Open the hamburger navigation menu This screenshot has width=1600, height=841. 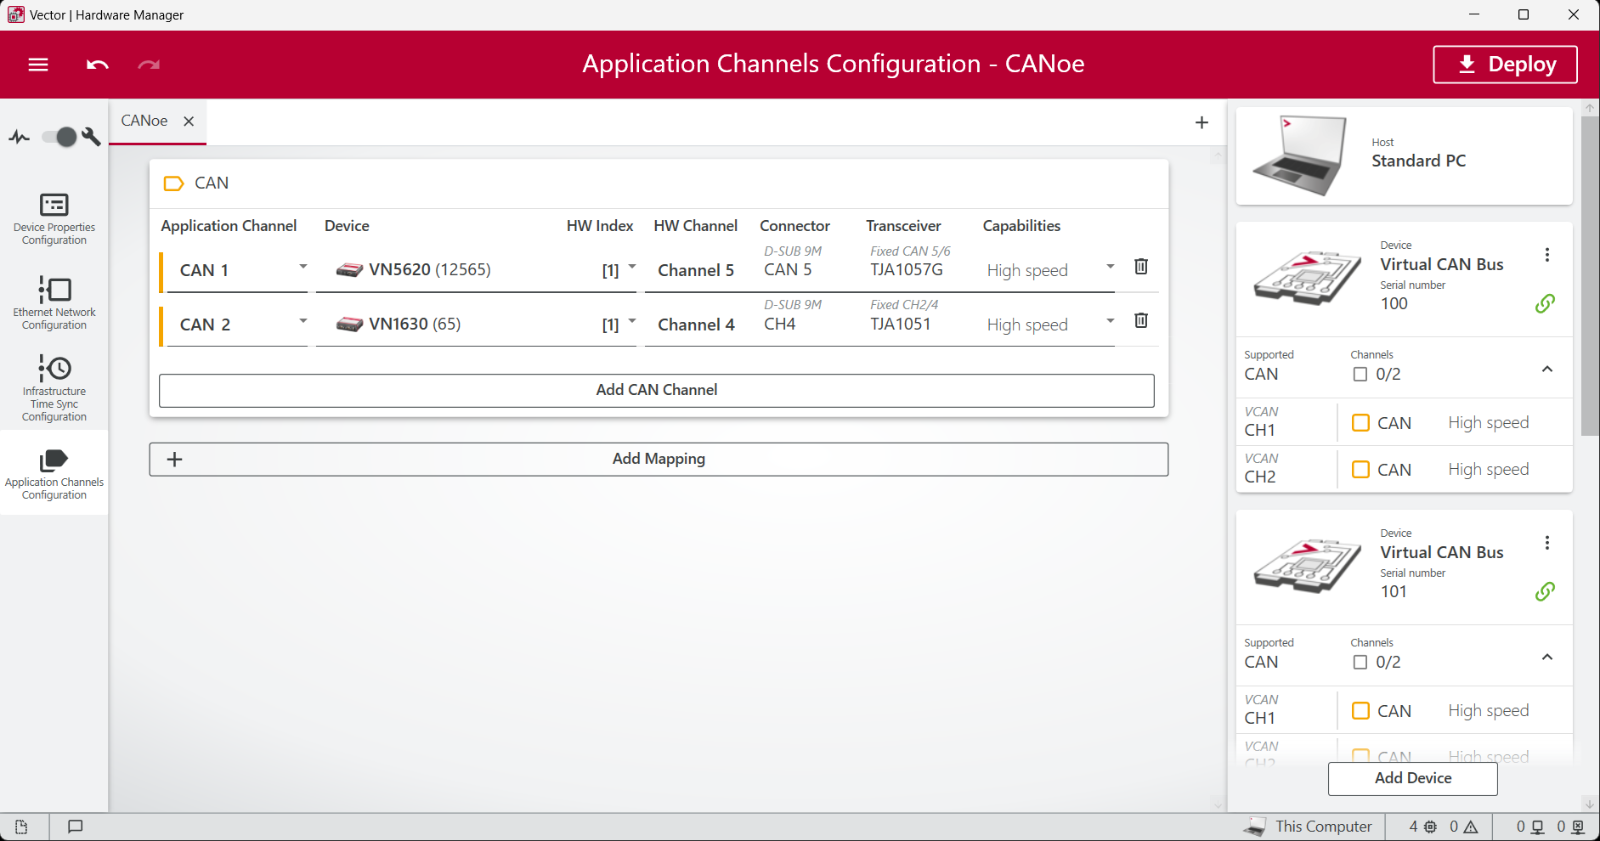(38, 65)
